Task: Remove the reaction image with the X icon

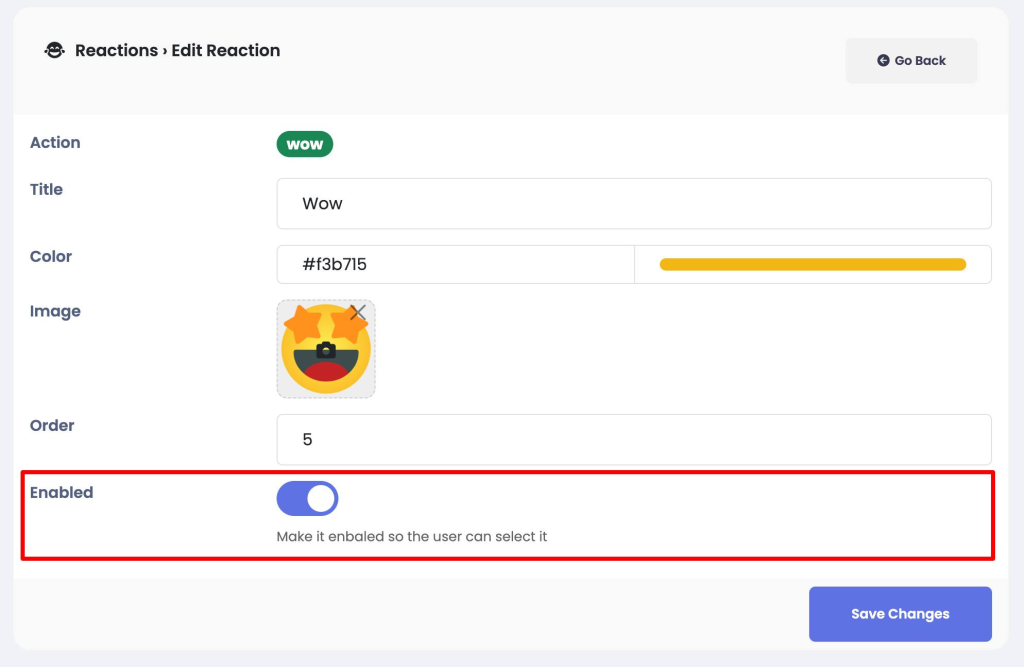Action: 357,312
